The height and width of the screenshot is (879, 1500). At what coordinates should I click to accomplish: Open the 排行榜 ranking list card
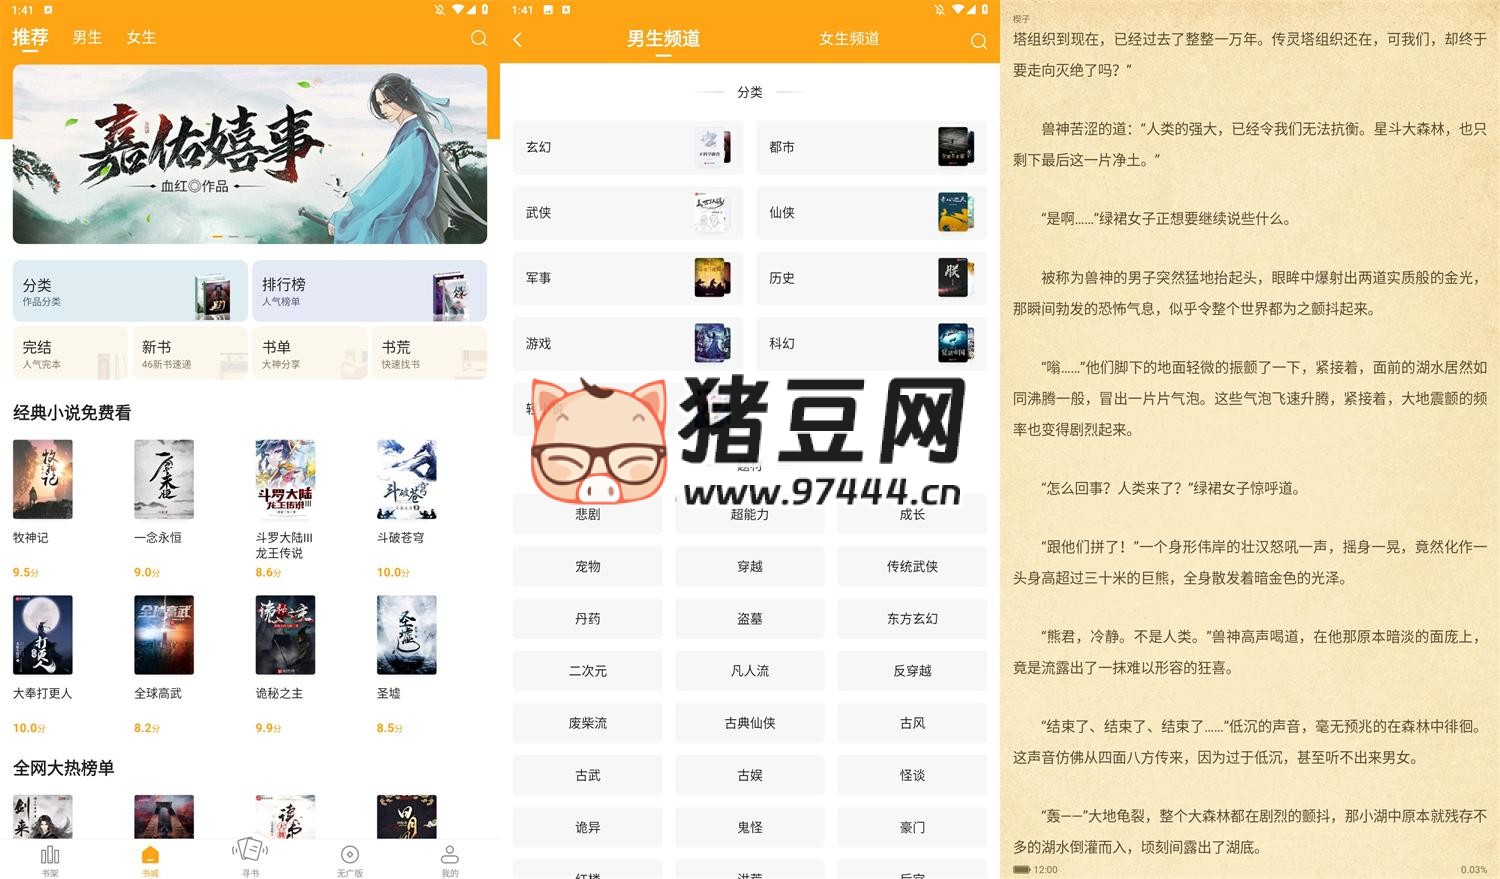(x=369, y=291)
